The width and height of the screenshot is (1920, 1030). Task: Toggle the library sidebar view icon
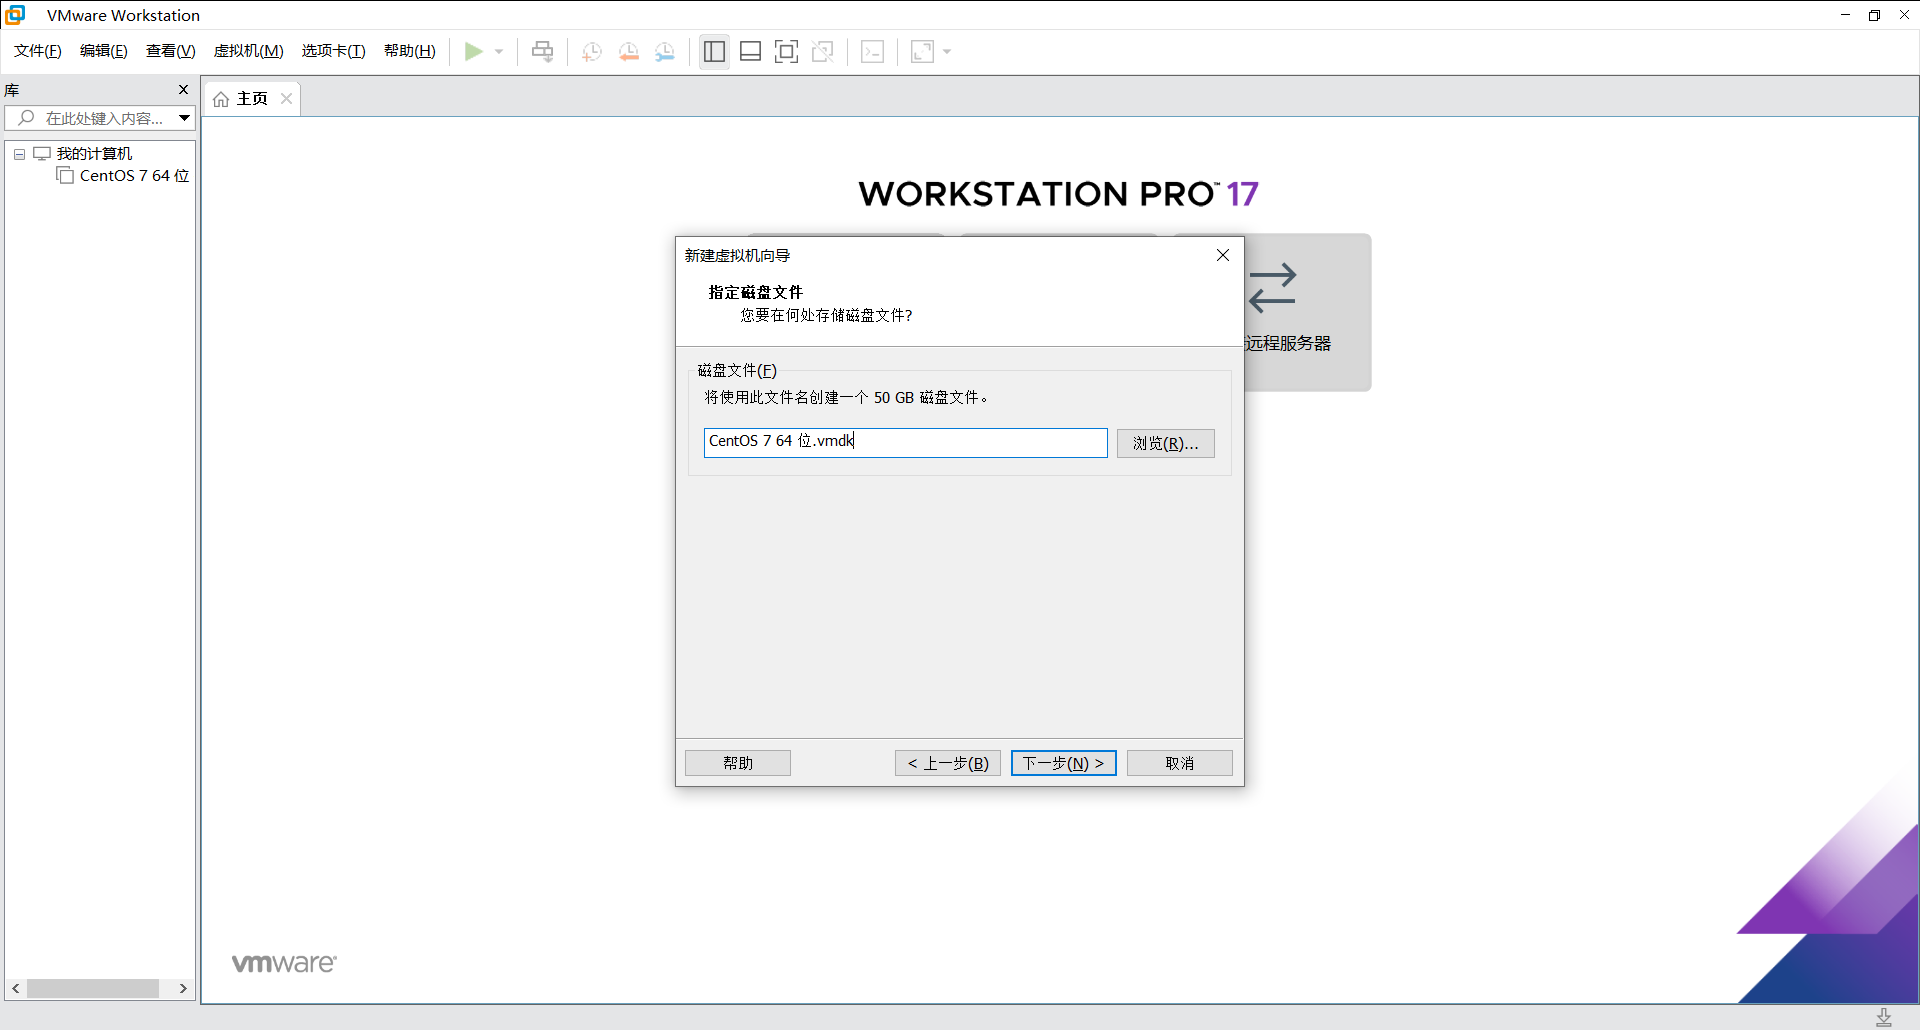(714, 51)
